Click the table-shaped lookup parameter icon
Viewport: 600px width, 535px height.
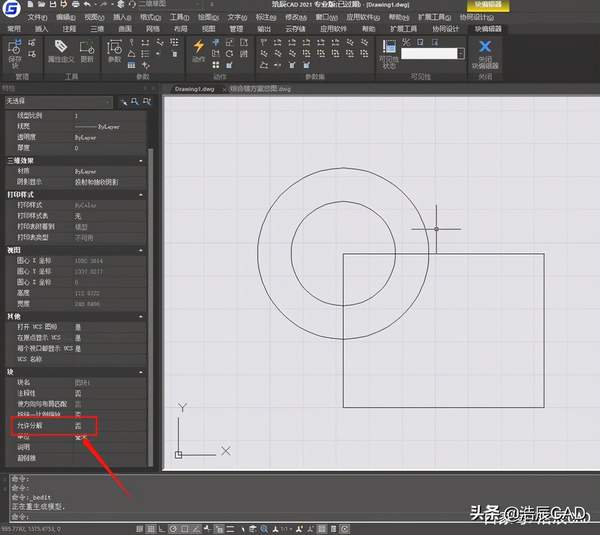coord(131,65)
